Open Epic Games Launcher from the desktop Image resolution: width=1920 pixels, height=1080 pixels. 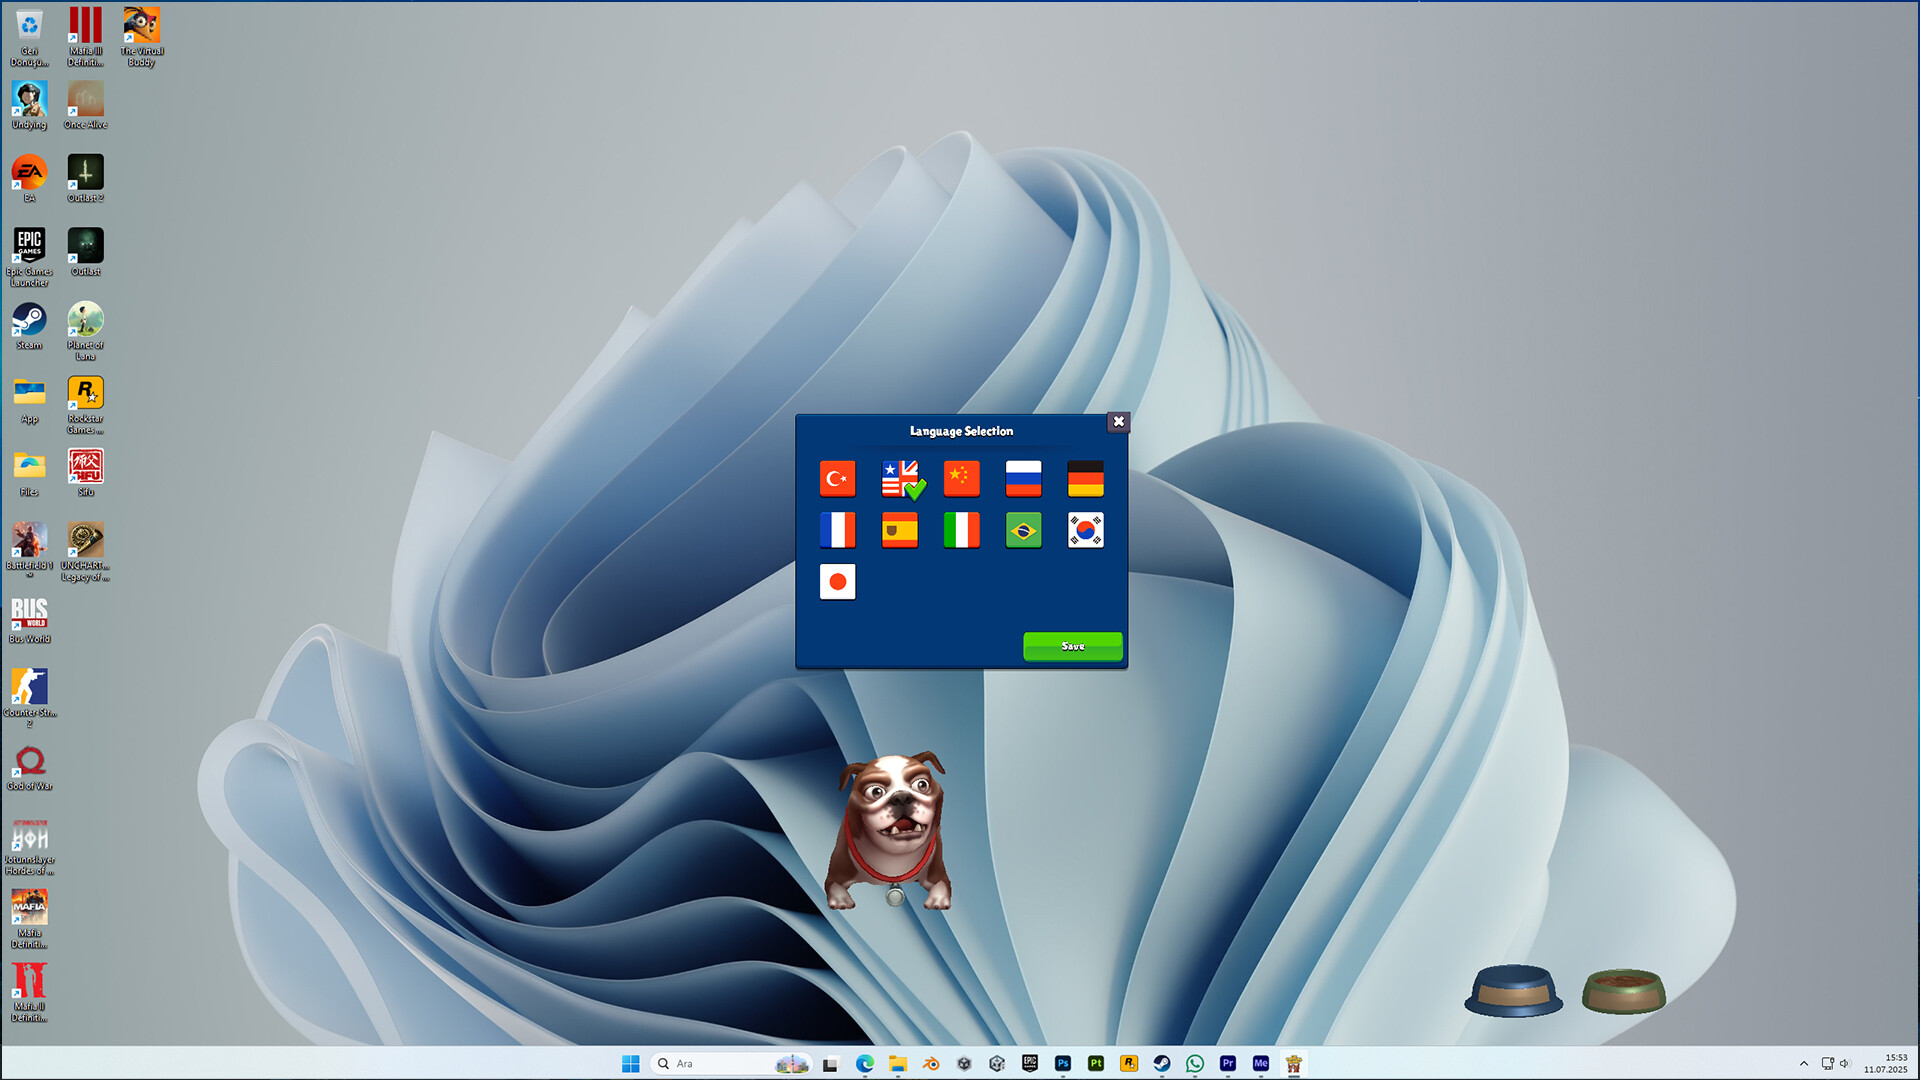coord(29,247)
